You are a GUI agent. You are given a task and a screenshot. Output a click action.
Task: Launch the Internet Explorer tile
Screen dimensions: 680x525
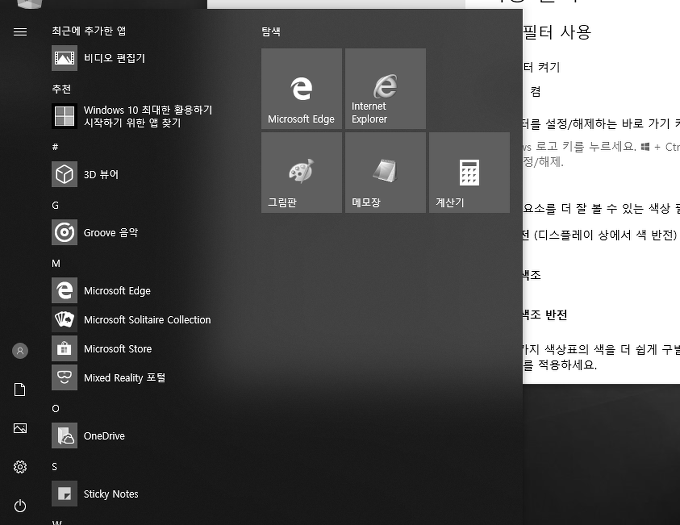click(385, 88)
